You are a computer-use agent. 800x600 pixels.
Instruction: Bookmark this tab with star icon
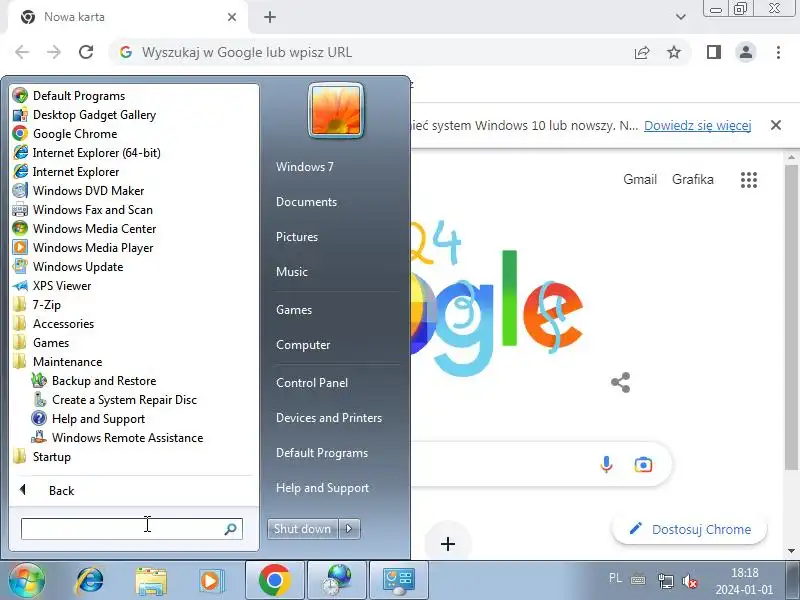point(674,52)
